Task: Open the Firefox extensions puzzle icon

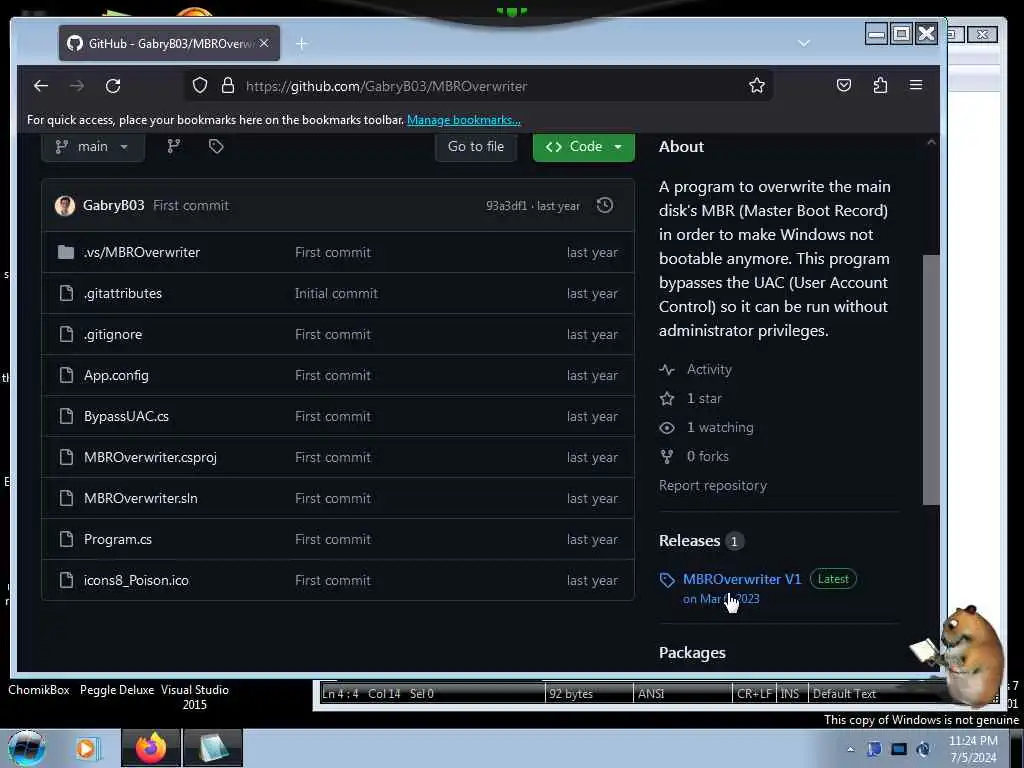Action: tap(880, 85)
